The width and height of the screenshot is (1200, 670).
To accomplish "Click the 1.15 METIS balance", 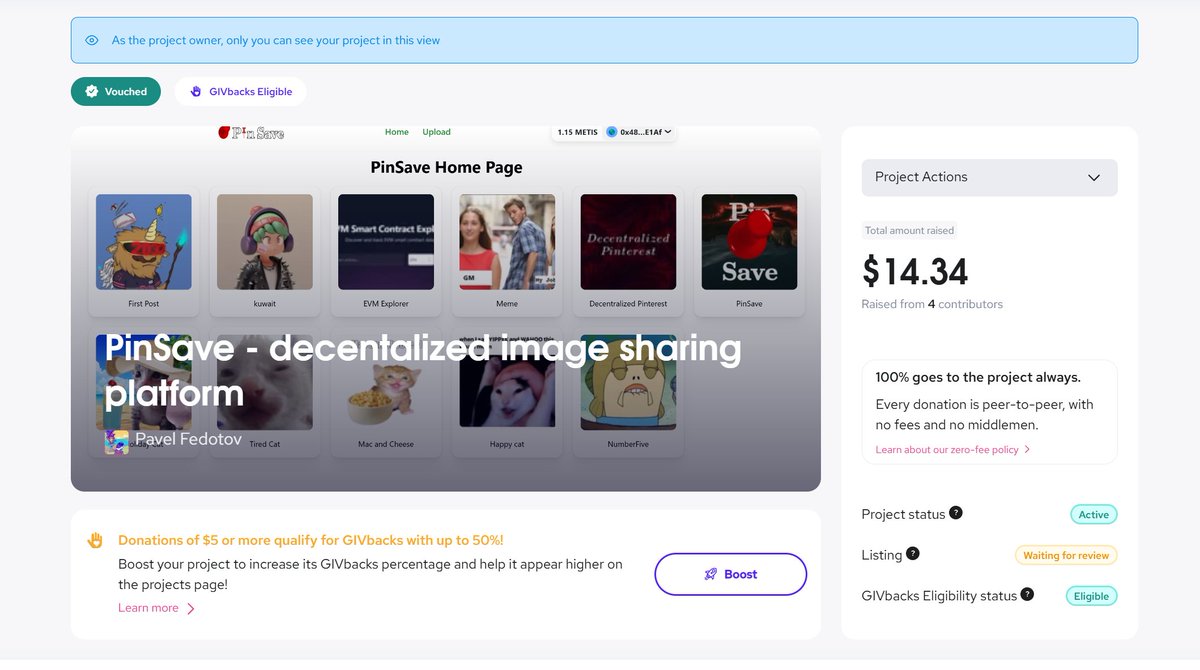I will 577,132.
